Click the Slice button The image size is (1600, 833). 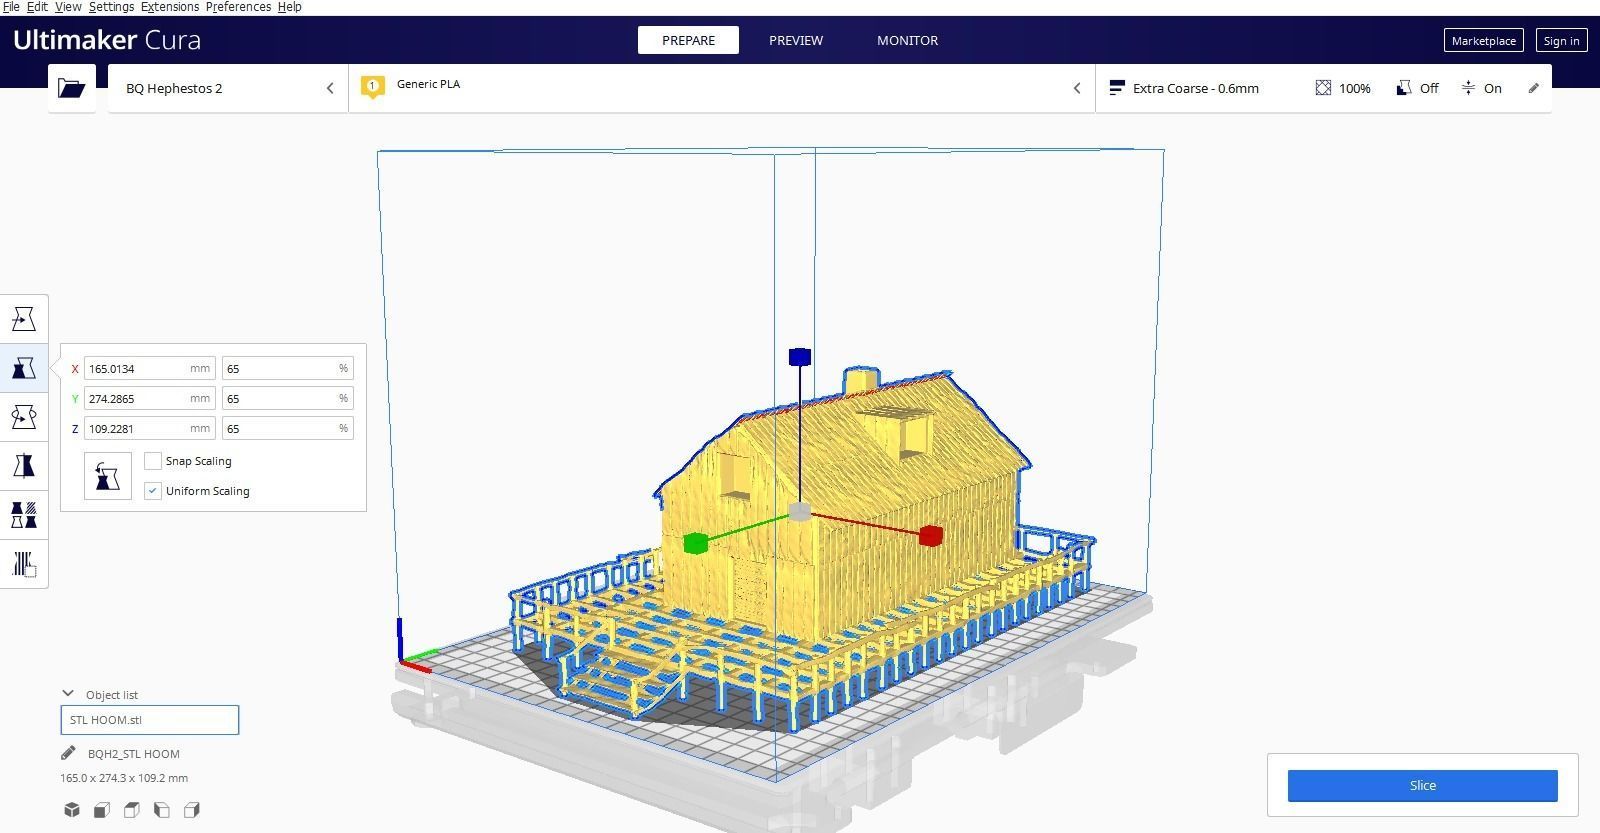click(1422, 785)
